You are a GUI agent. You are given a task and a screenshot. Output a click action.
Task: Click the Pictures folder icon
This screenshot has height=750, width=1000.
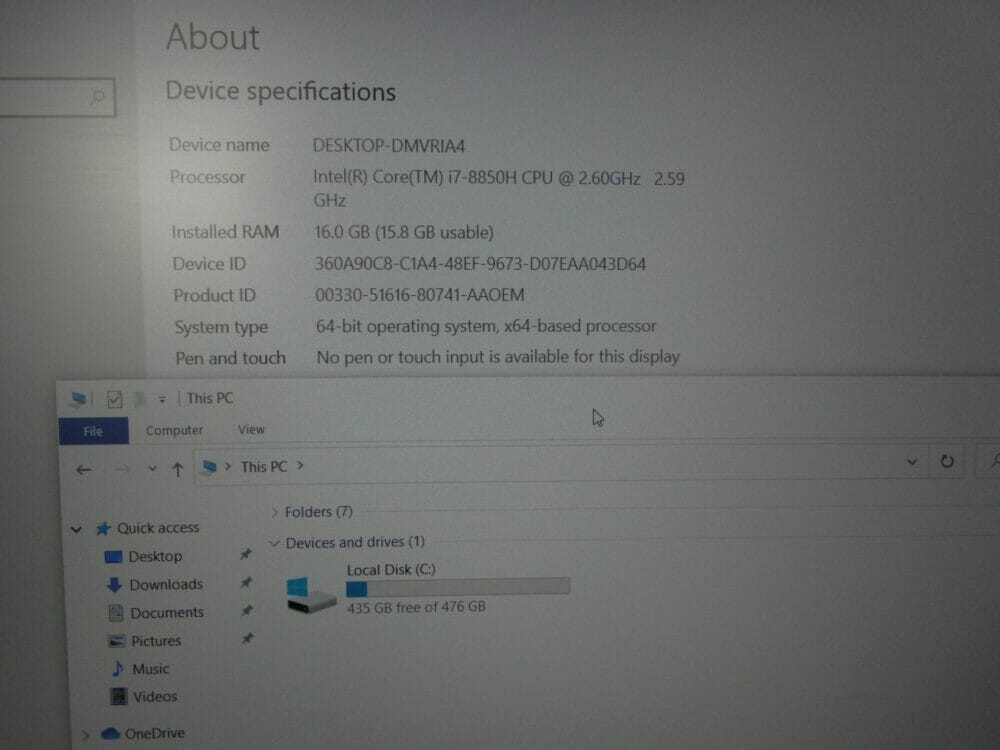point(116,641)
